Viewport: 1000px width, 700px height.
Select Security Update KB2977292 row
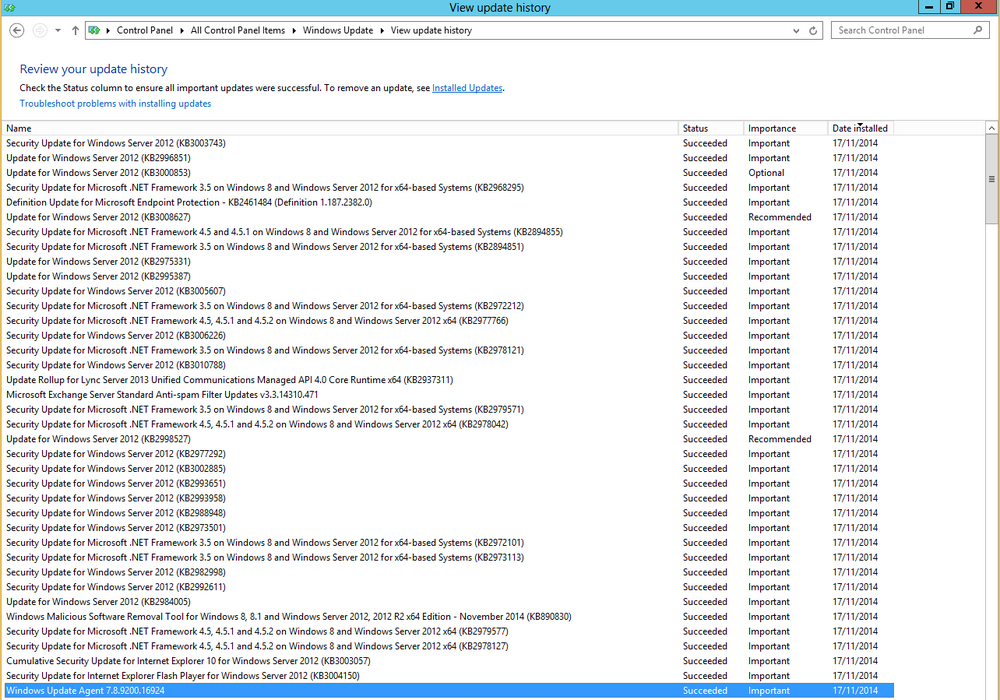click(449, 454)
